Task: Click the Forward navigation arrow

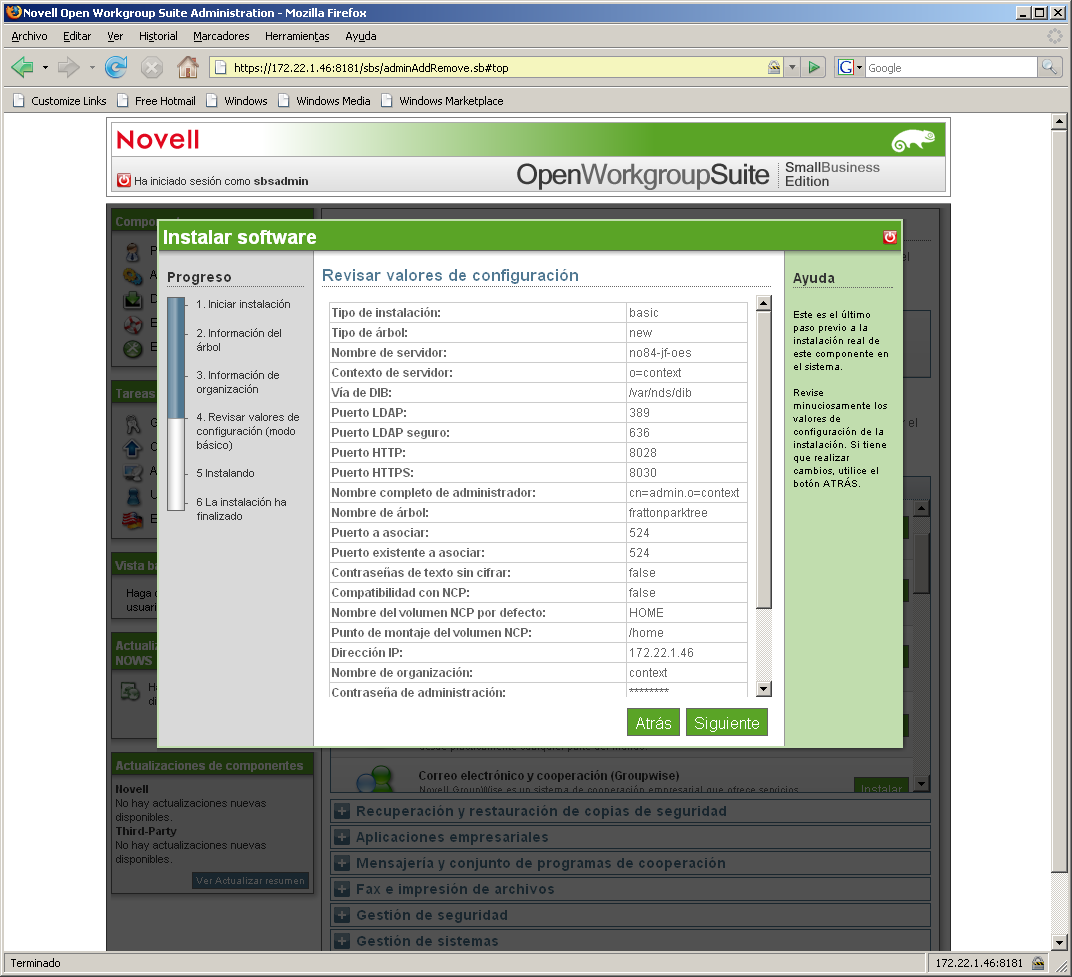Action: [68, 67]
